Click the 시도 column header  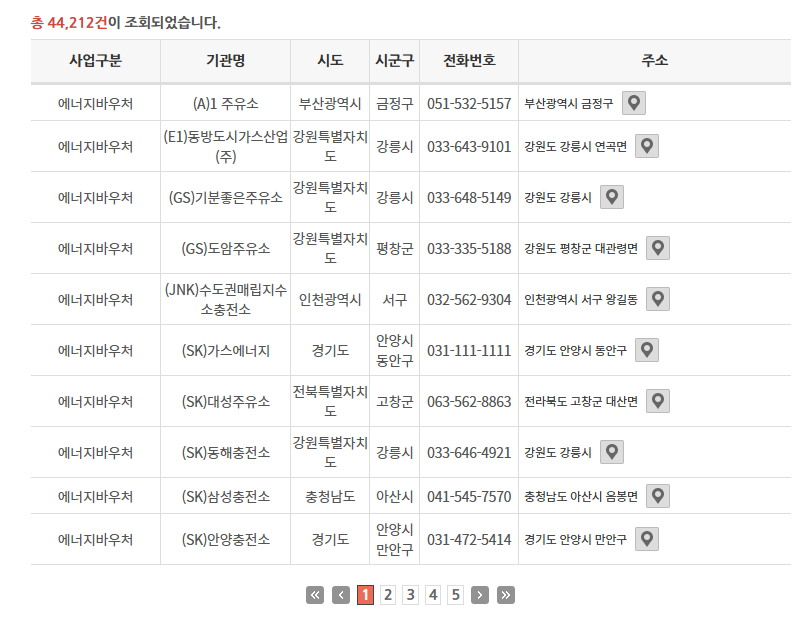[330, 61]
